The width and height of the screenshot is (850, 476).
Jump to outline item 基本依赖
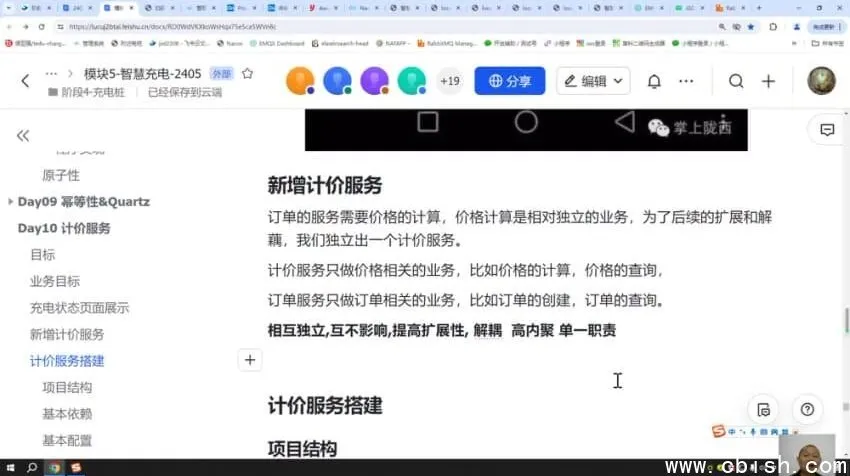point(67,414)
